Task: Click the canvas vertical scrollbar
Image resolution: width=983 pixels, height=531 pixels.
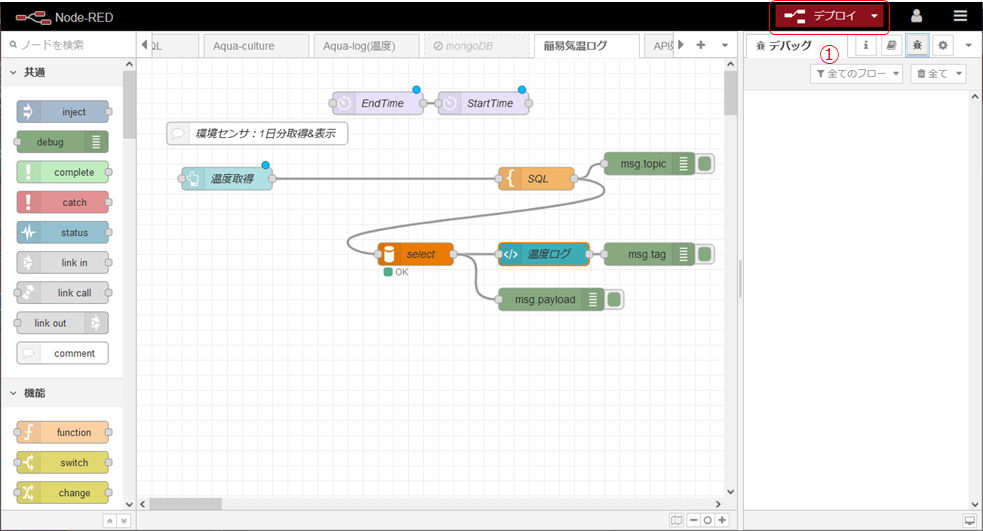Action: click(730, 95)
